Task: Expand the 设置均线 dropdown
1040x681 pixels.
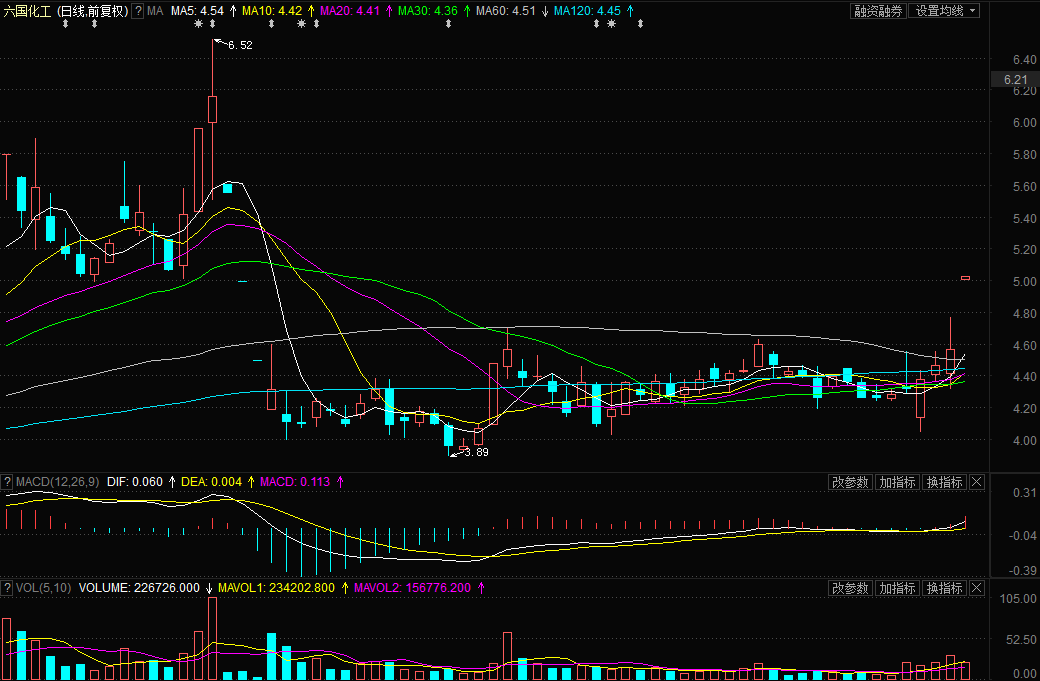Action: click(973, 11)
